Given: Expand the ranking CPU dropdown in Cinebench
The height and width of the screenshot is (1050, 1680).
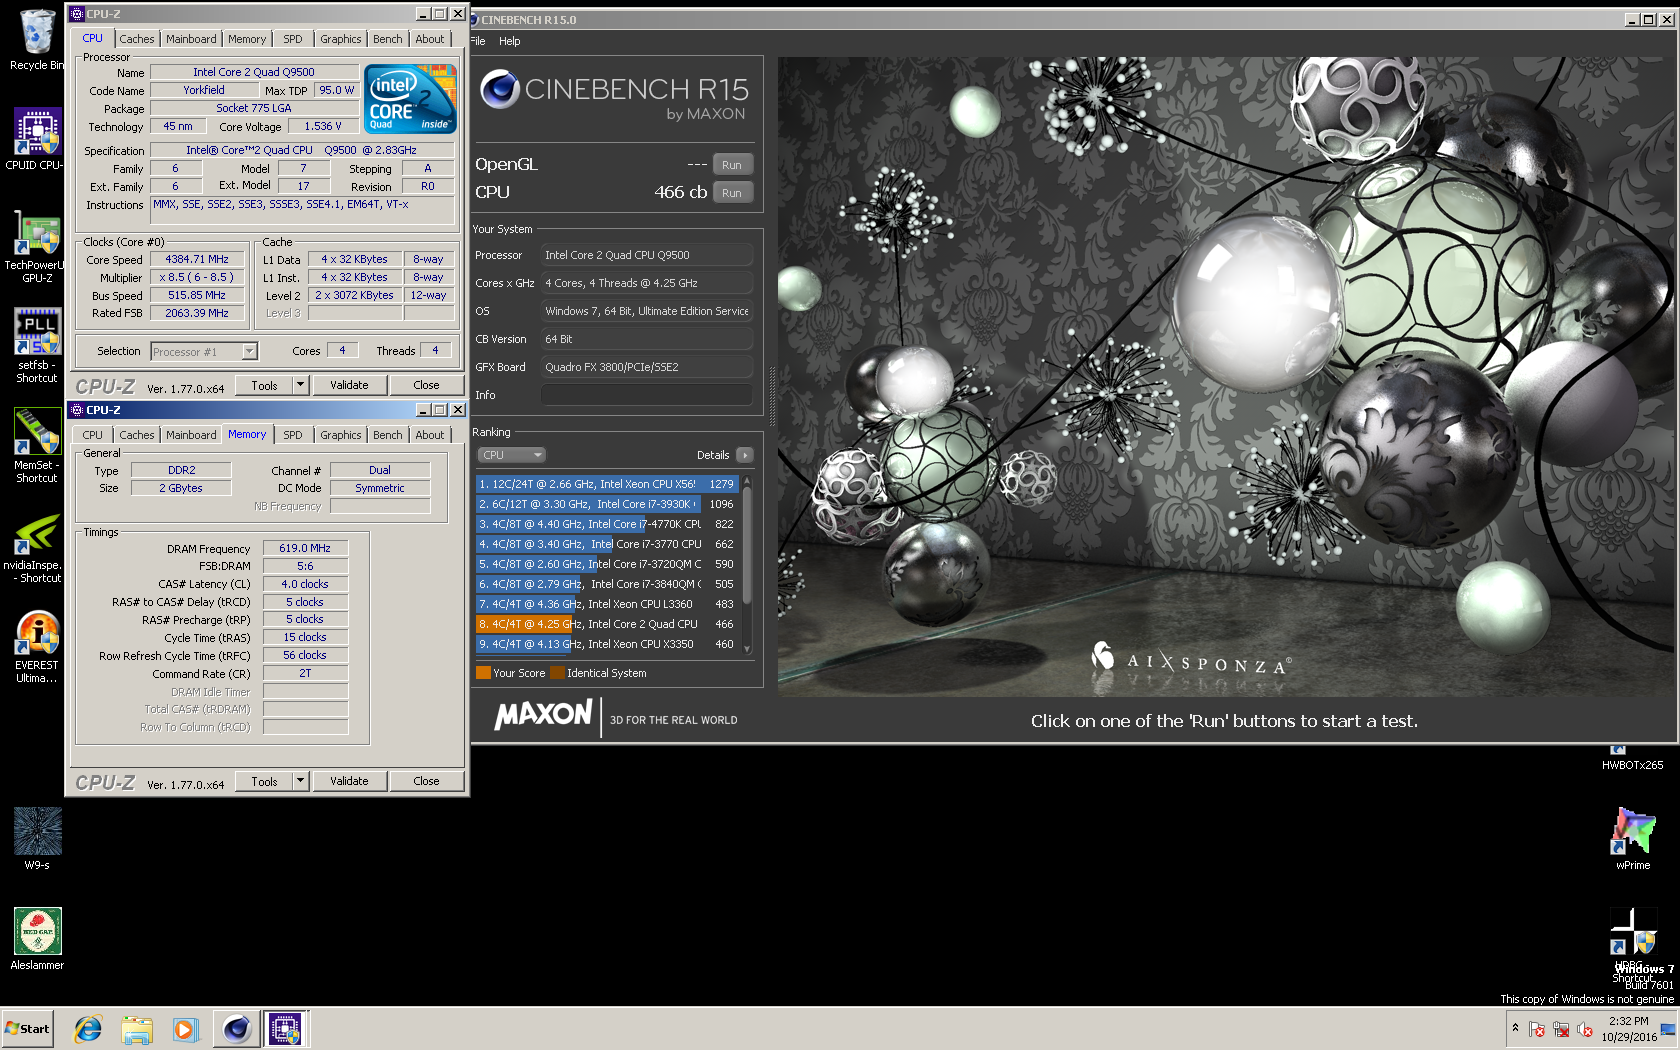Looking at the screenshot, I should 511,455.
